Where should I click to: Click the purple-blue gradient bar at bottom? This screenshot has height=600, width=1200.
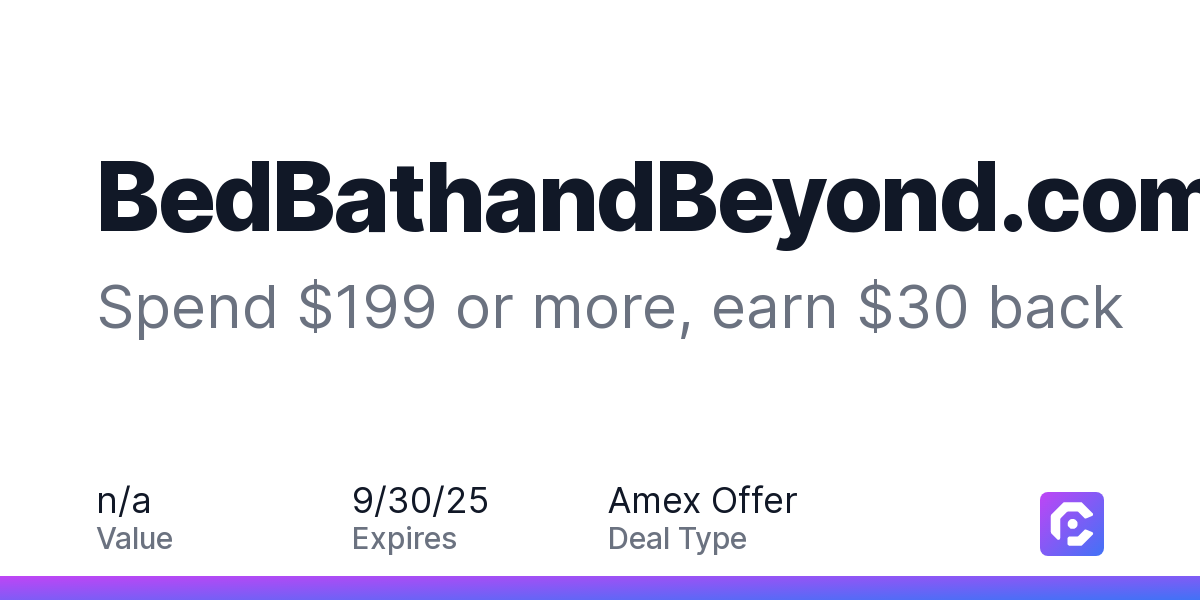(x=600, y=588)
